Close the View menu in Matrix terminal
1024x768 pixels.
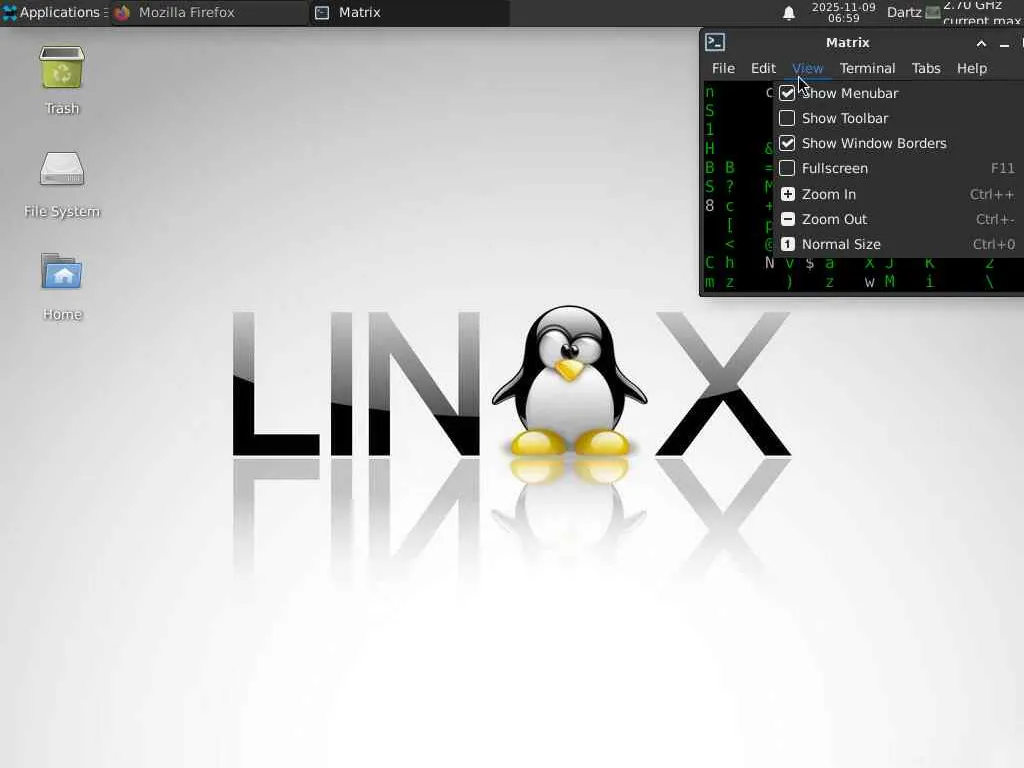coord(807,68)
